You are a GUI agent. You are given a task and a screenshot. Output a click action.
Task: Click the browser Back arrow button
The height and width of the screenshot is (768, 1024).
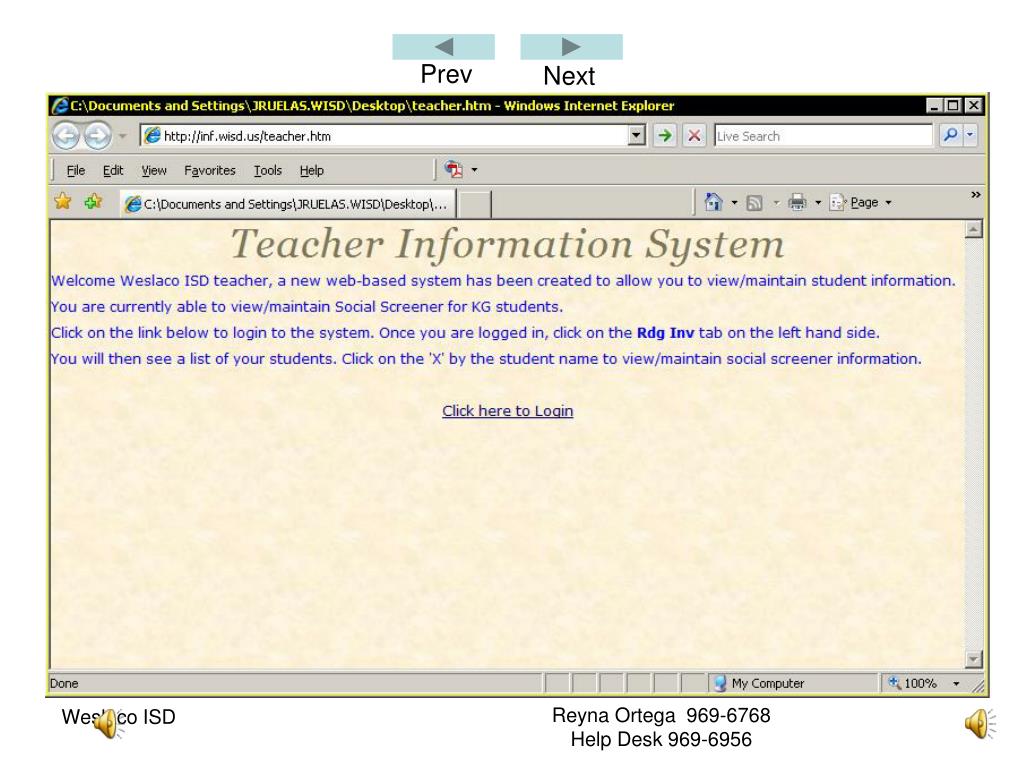66,136
